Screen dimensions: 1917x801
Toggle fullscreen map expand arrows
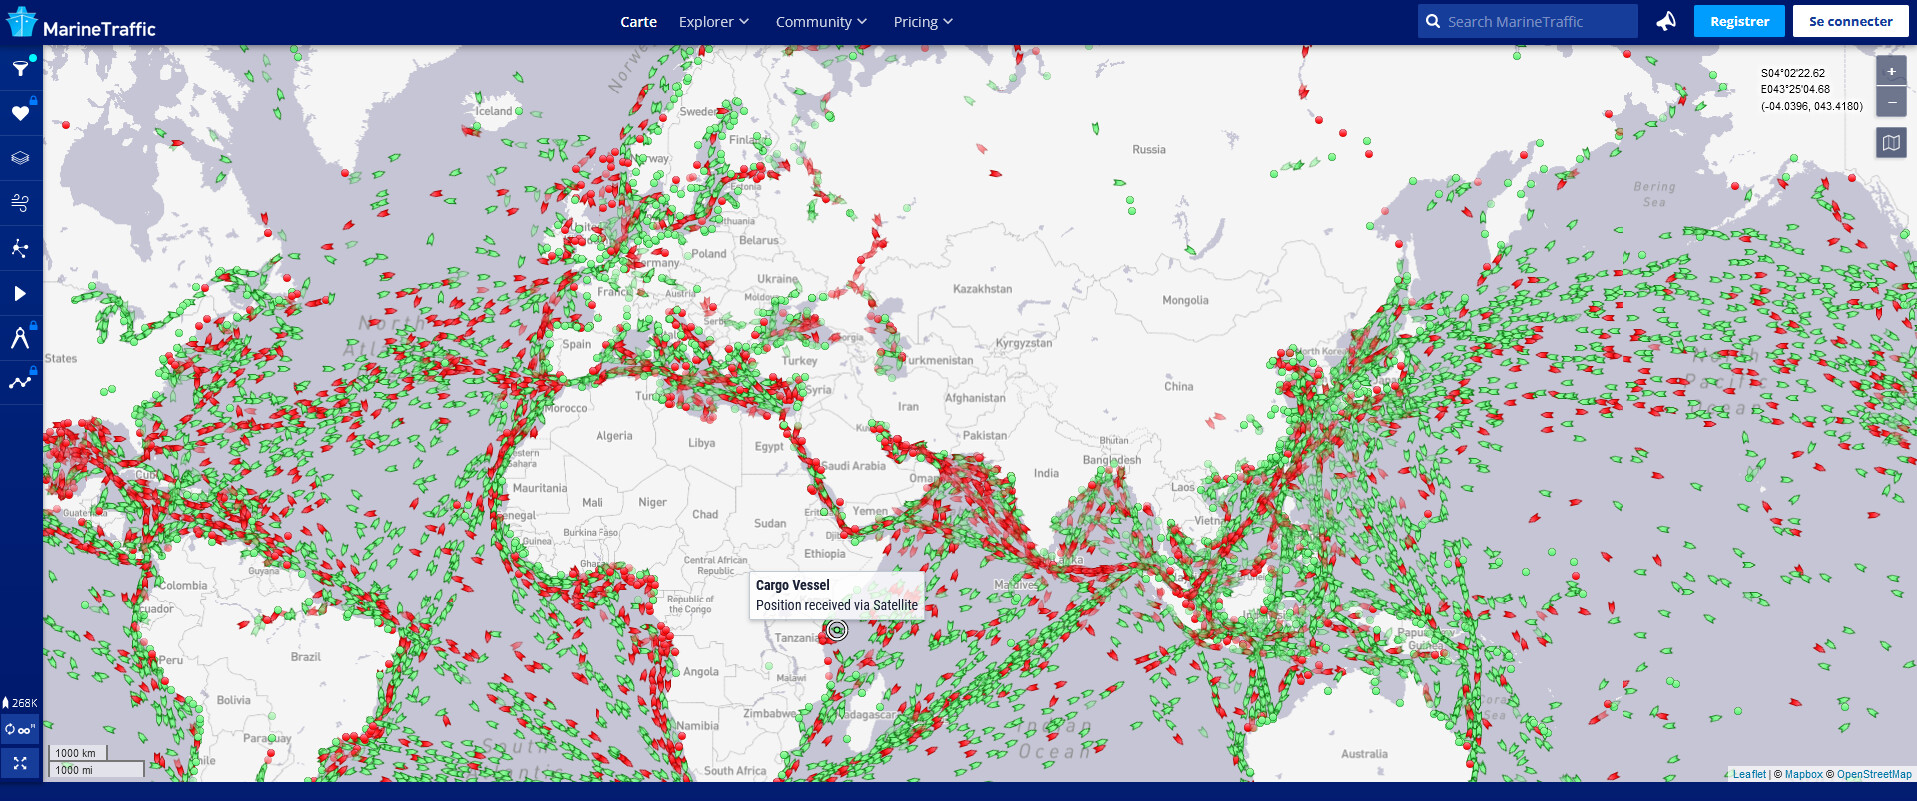pyautogui.click(x=20, y=763)
